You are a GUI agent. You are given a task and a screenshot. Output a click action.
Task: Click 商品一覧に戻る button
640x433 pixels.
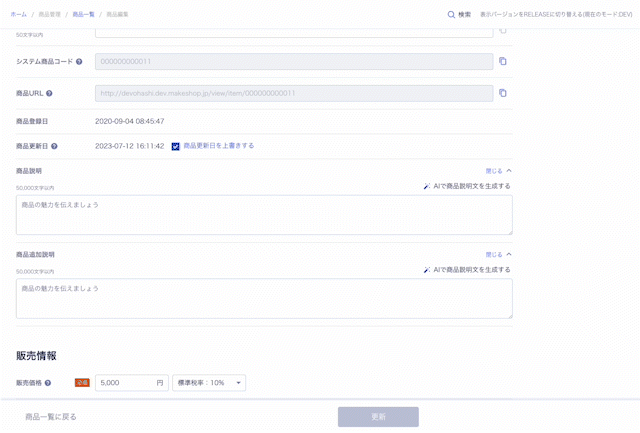[x=51, y=416]
